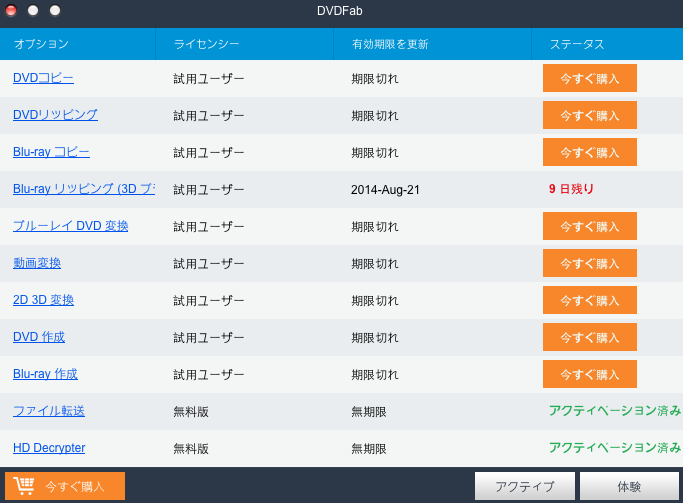Click the オプション column header
683x503 pixels.
pos(78,44)
